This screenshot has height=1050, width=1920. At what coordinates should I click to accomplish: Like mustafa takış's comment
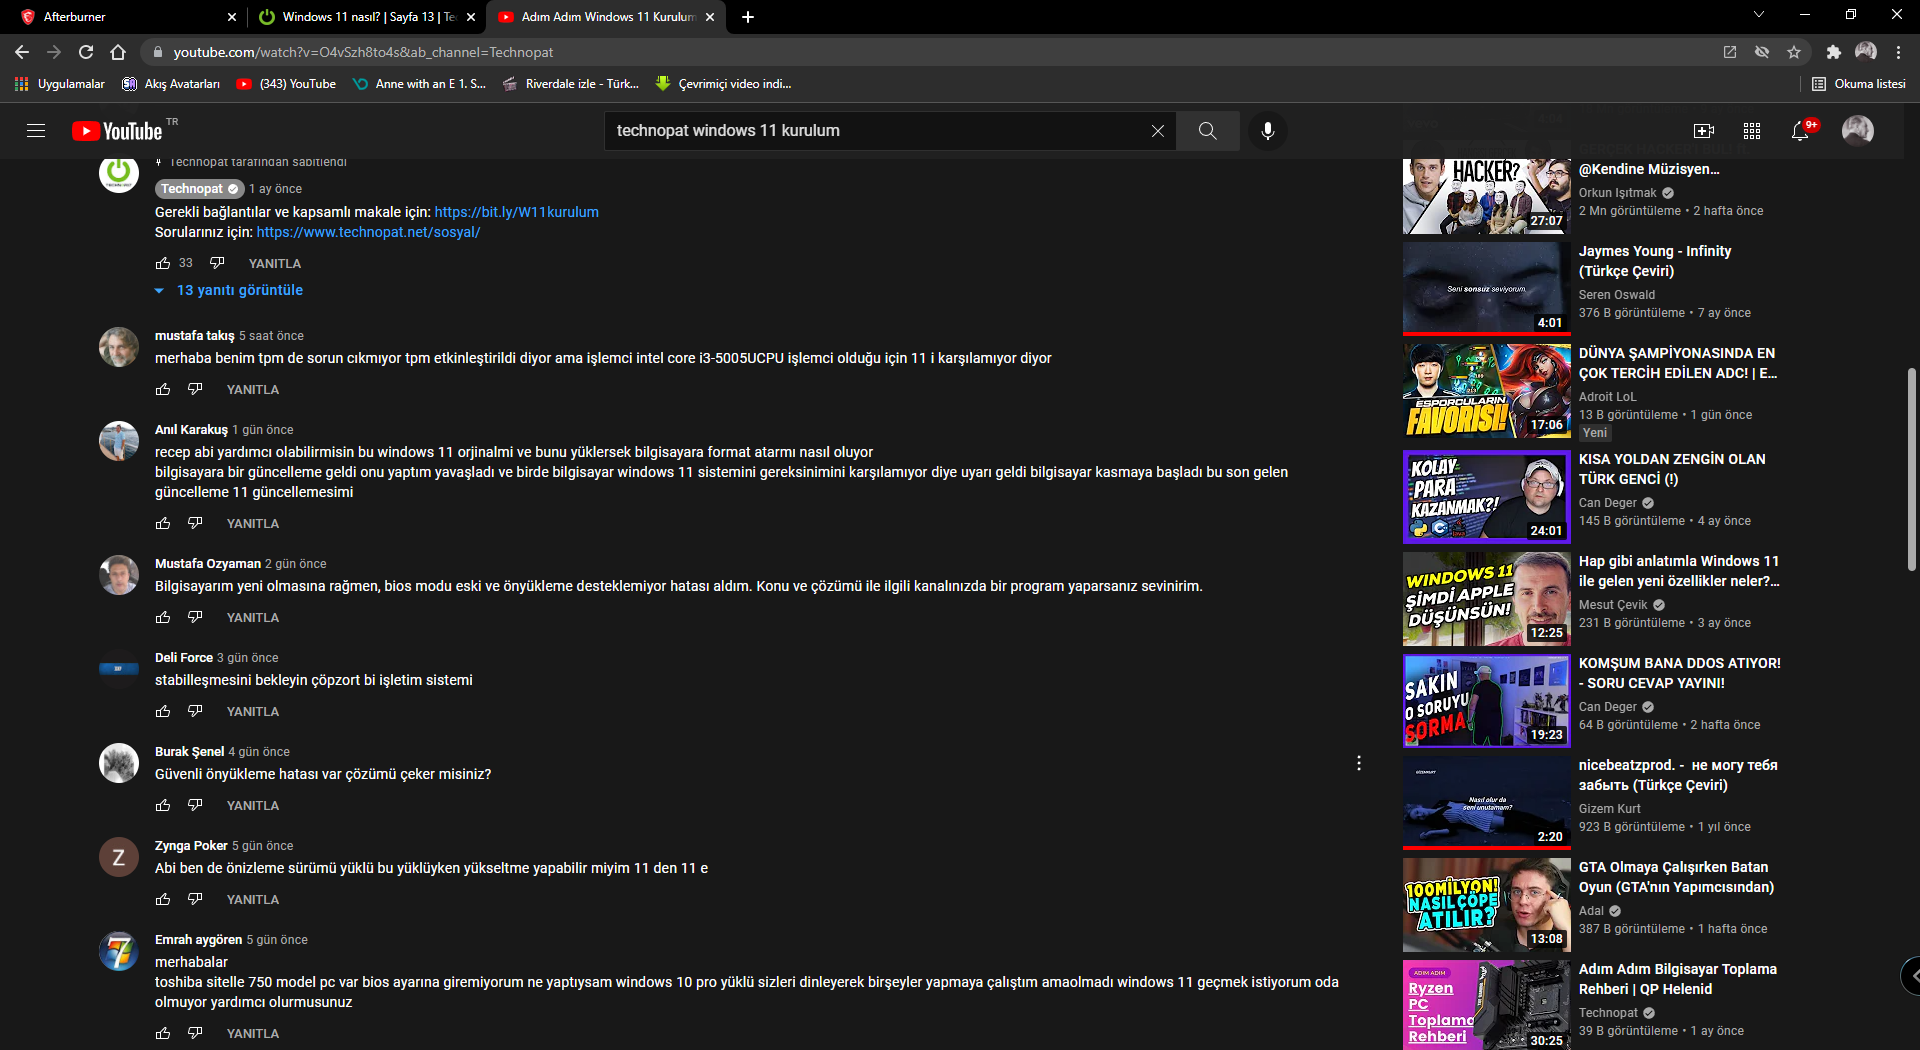pos(163,389)
